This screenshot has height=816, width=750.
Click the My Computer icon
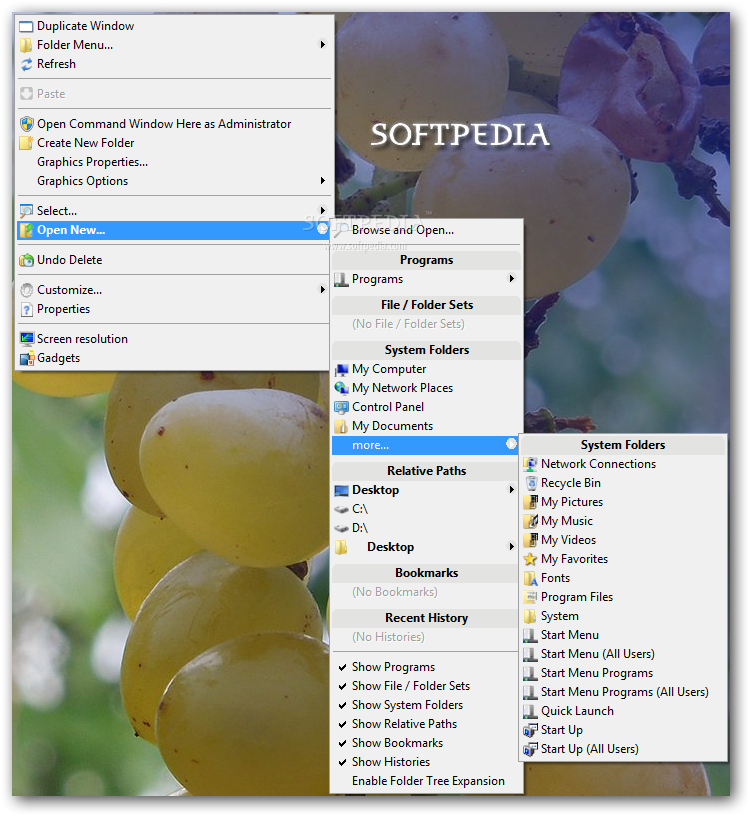coord(341,369)
